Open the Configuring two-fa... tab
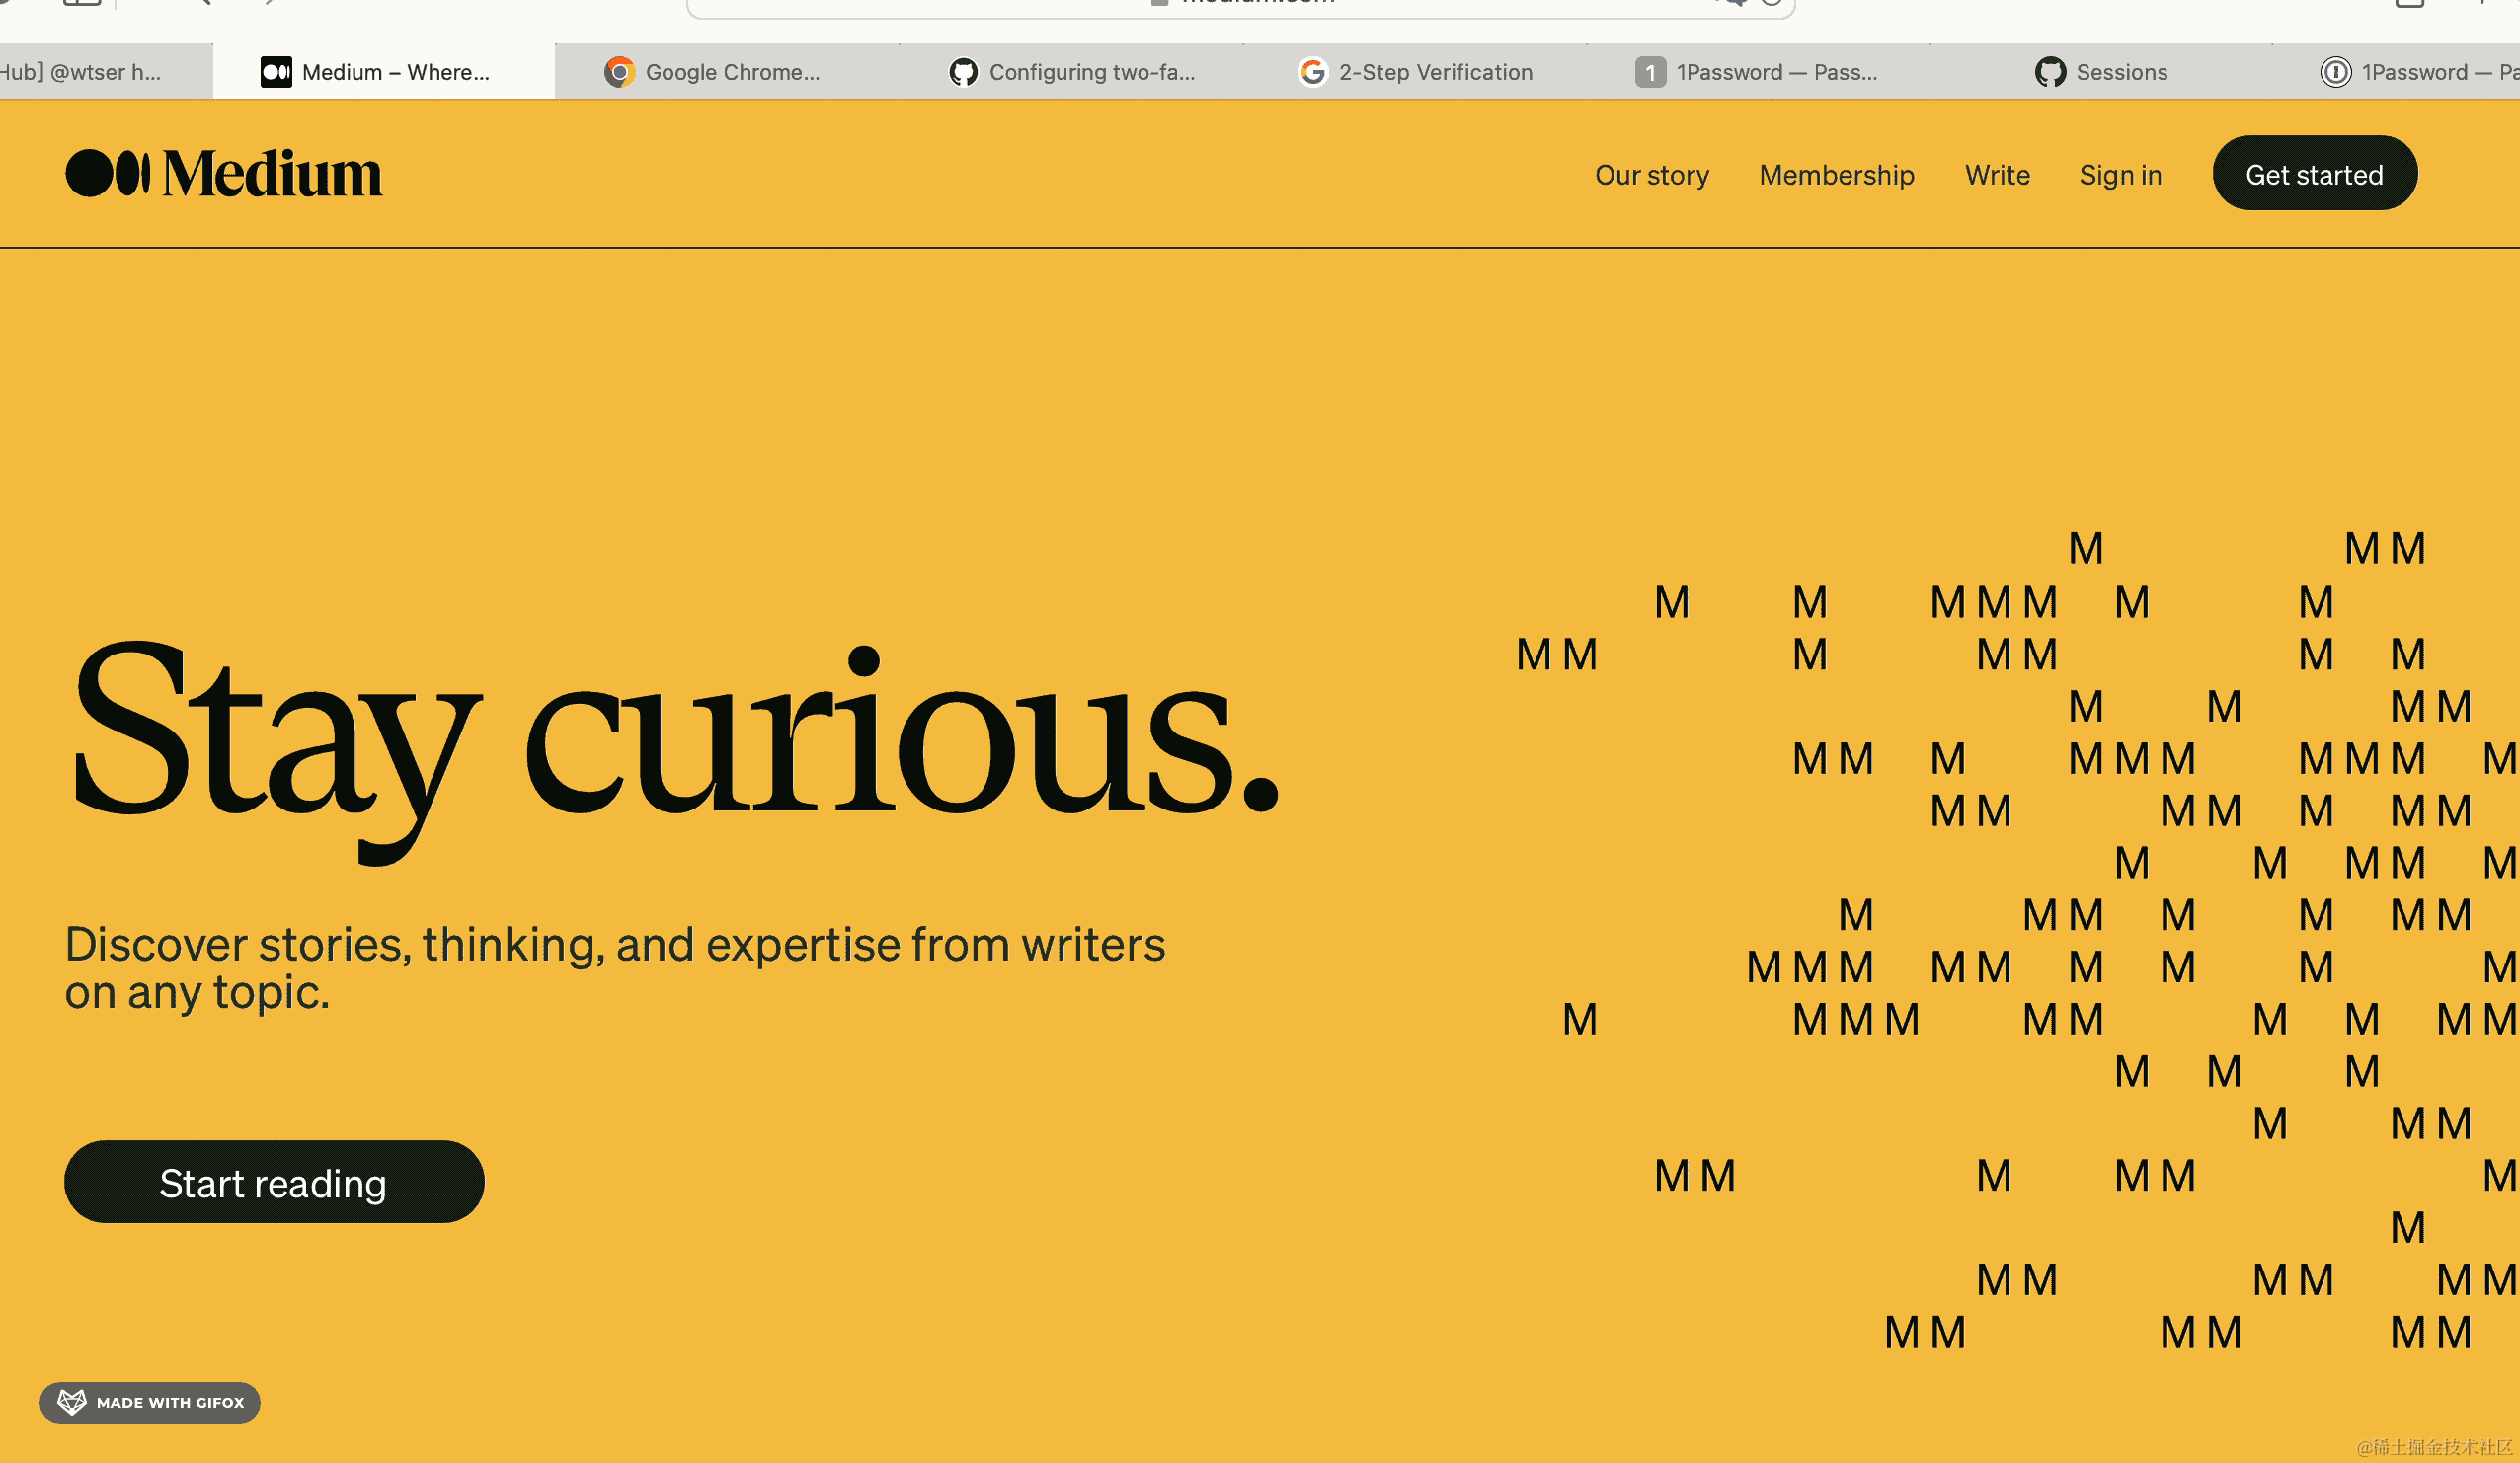 coord(1091,72)
